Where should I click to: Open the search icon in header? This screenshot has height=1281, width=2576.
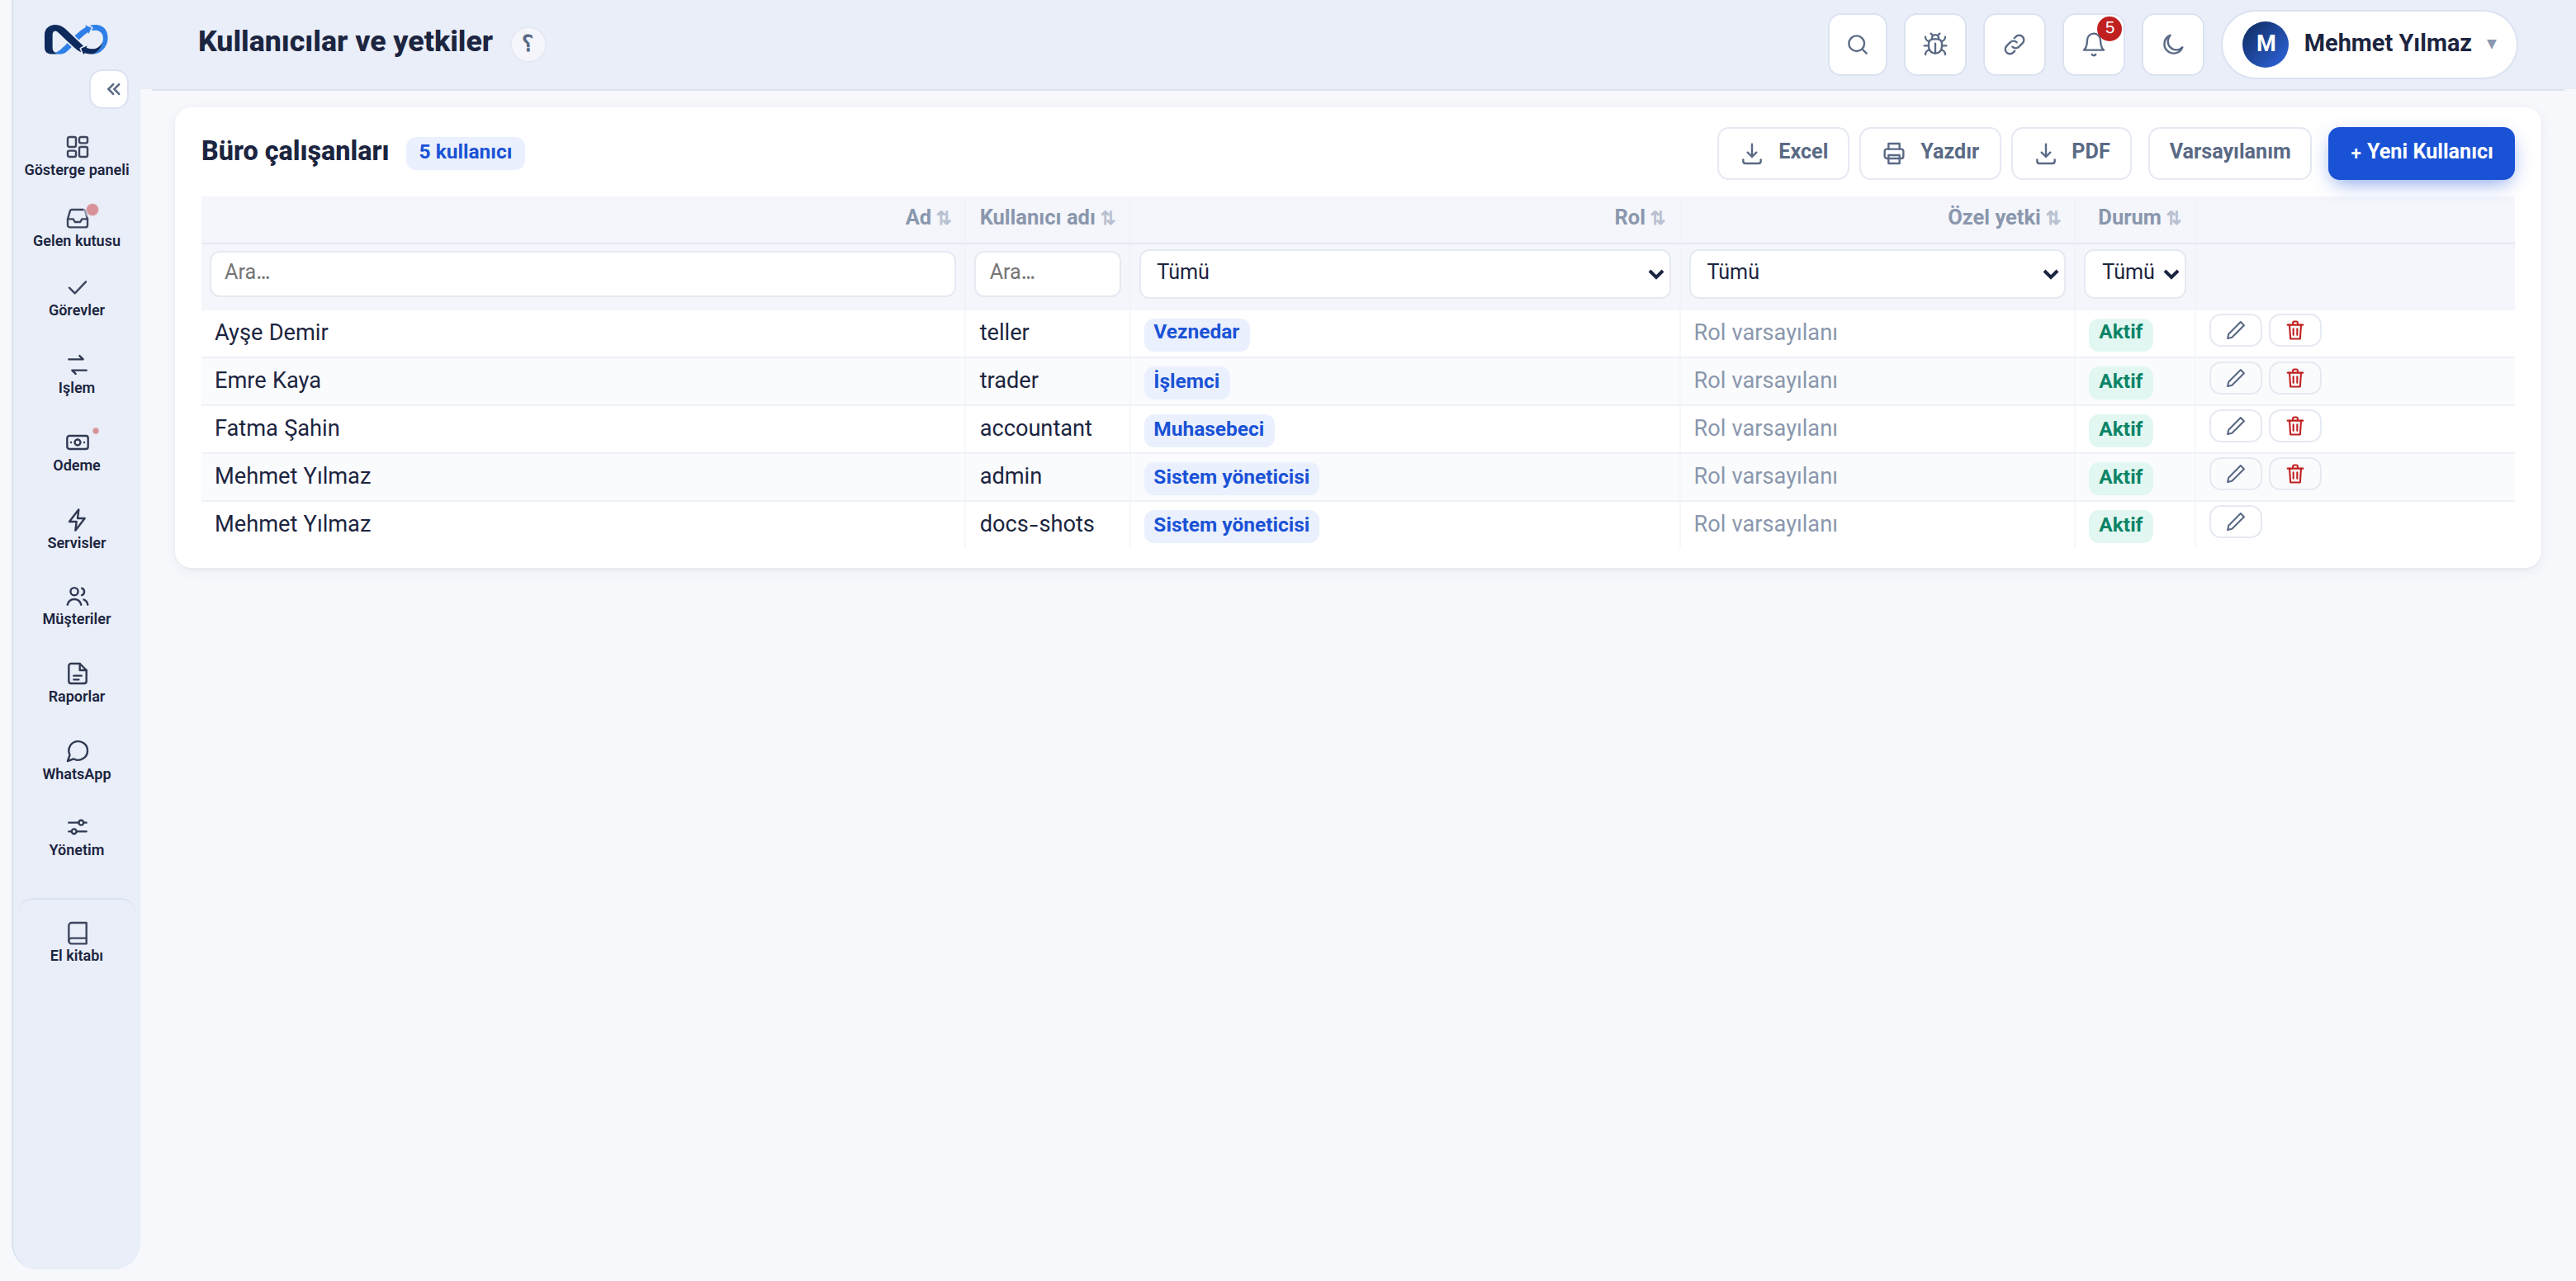(x=1857, y=44)
